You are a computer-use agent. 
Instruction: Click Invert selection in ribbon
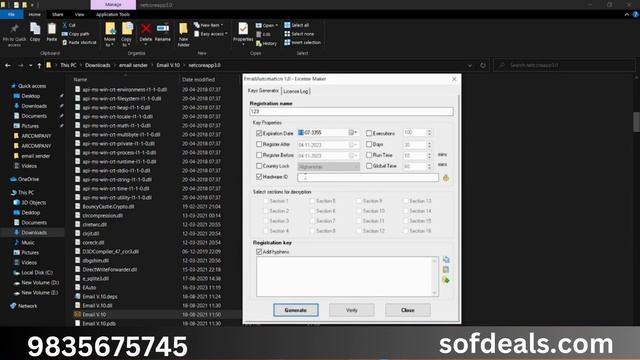302,42
